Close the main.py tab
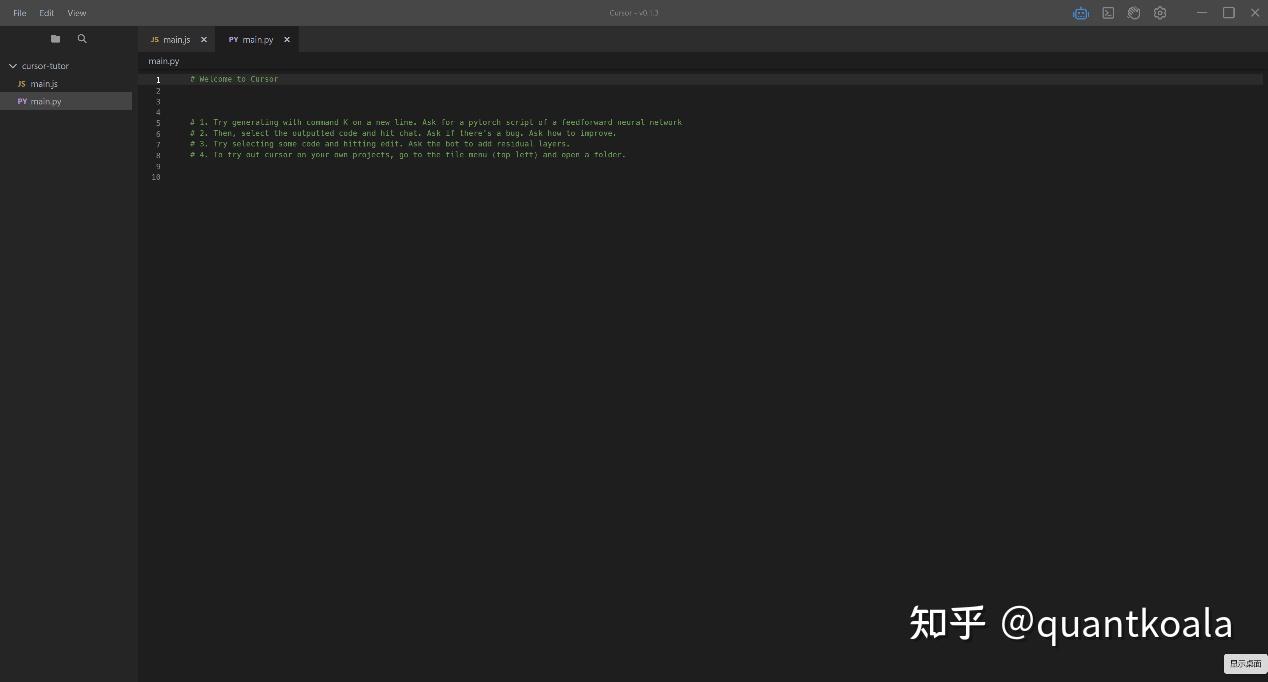This screenshot has height=682, width=1268. click(287, 39)
